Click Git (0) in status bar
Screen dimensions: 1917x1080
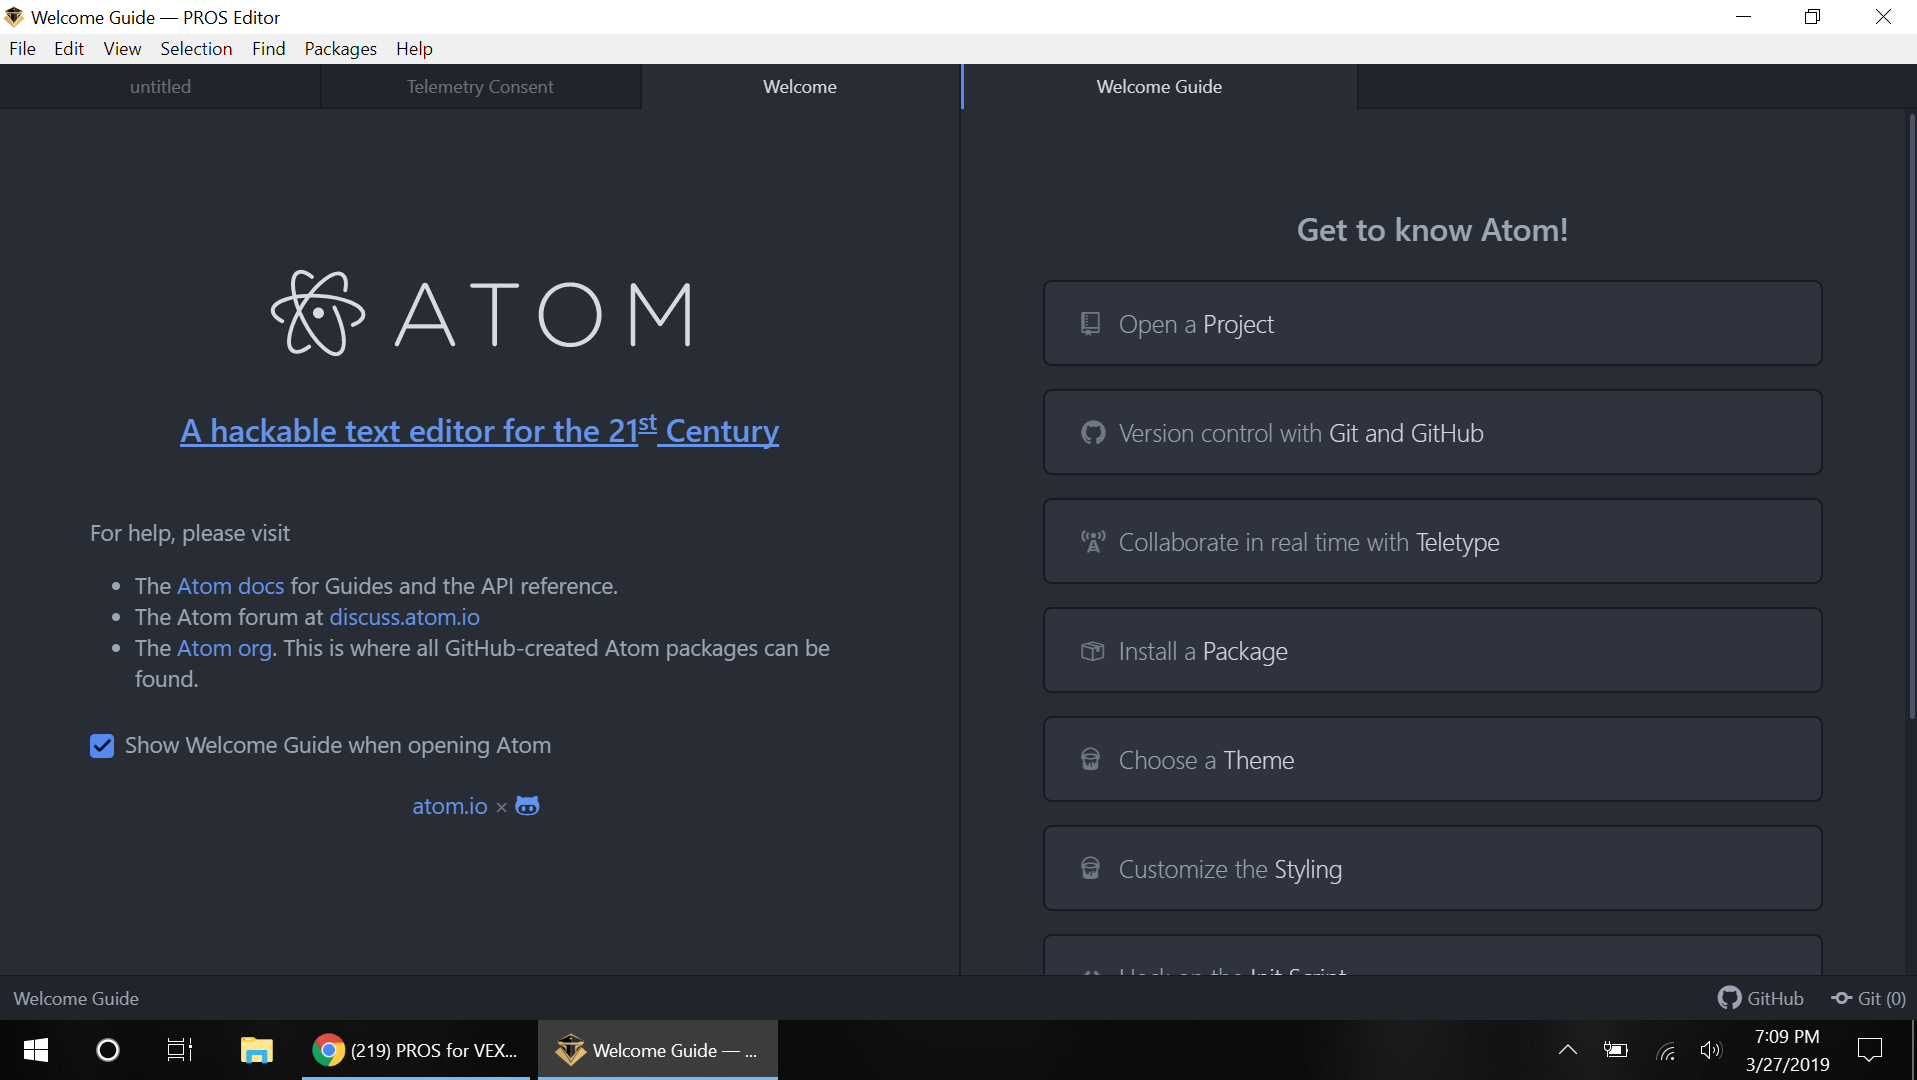[1881, 998]
